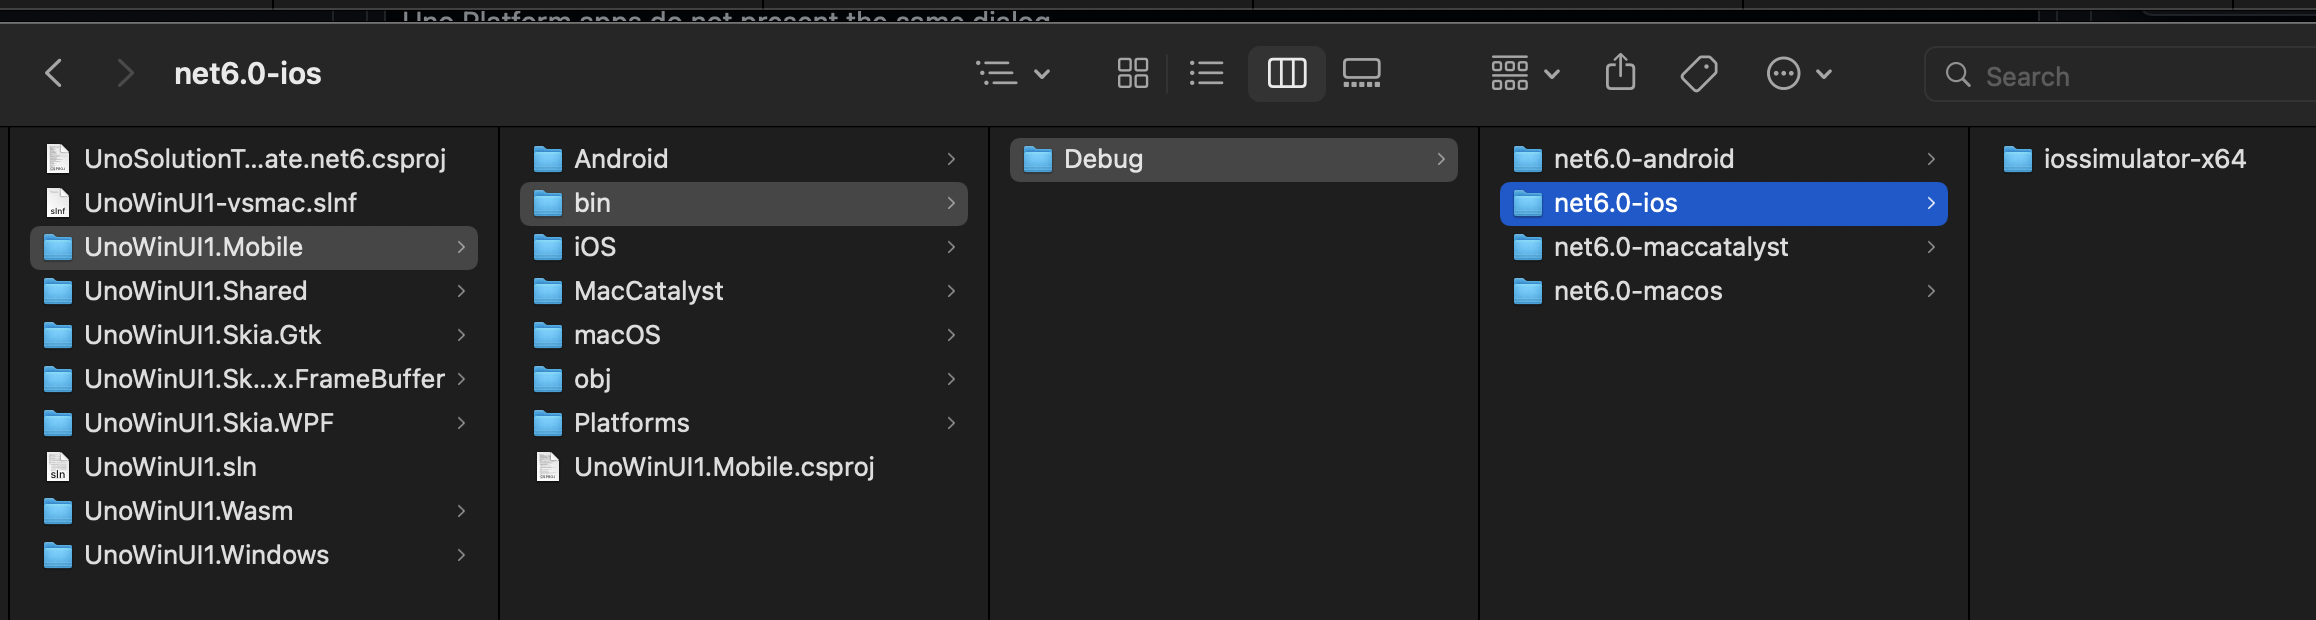2316x620 pixels.
Task: Switch to icon view in the toolbar
Action: (1131, 73)
